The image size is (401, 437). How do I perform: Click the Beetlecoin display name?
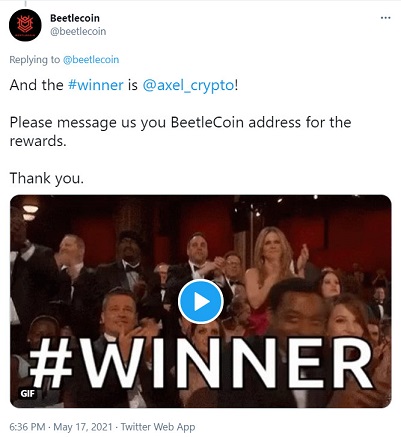point(75,18)
